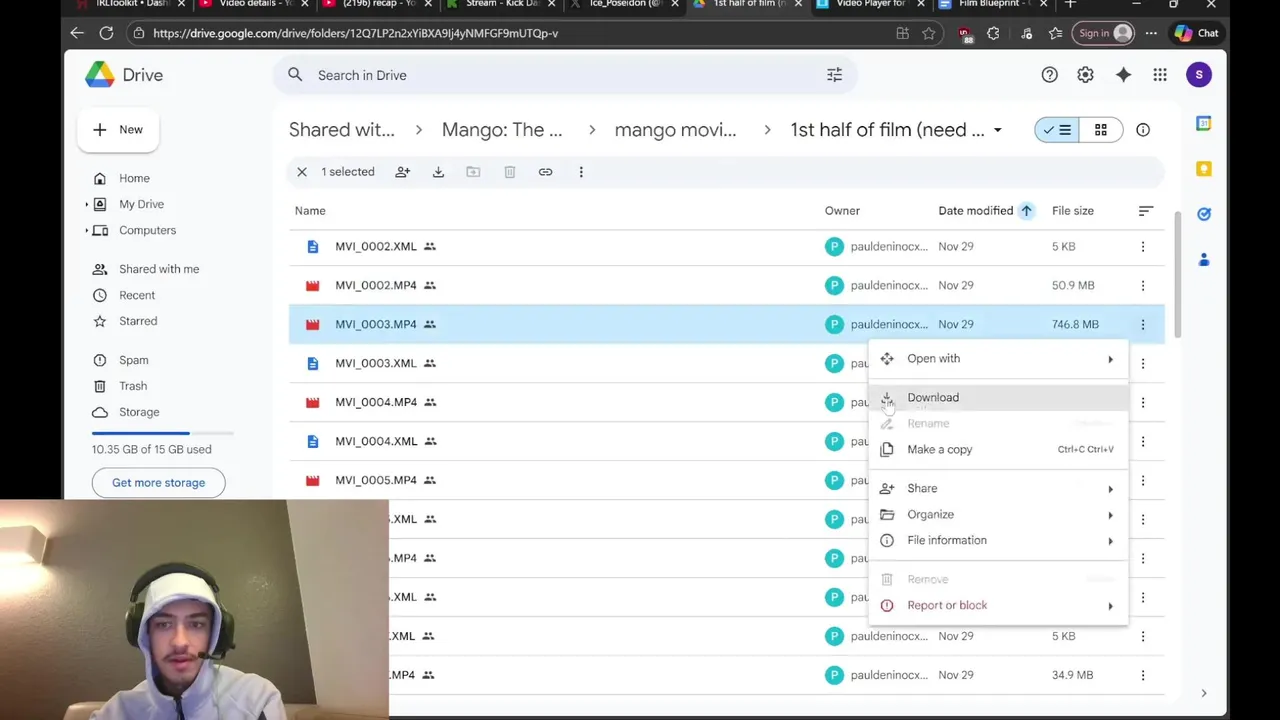
Task: Open the account avatar S
Action: point(1199,75)
